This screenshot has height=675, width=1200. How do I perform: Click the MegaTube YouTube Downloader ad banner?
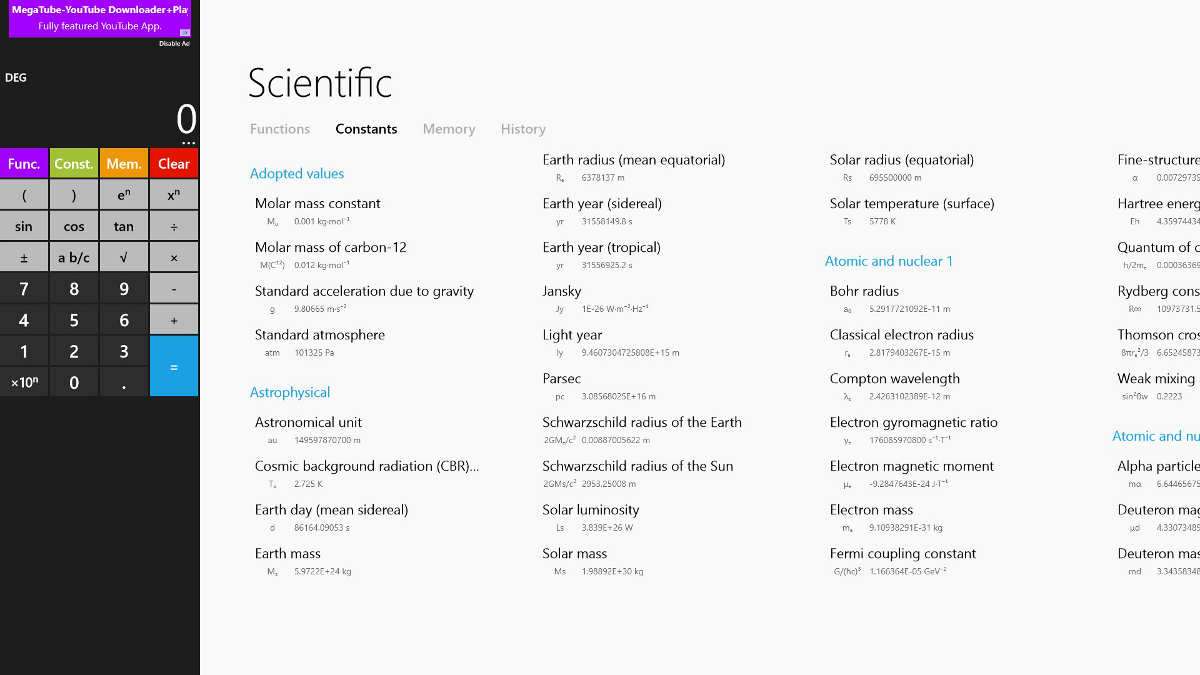point(99,18)
